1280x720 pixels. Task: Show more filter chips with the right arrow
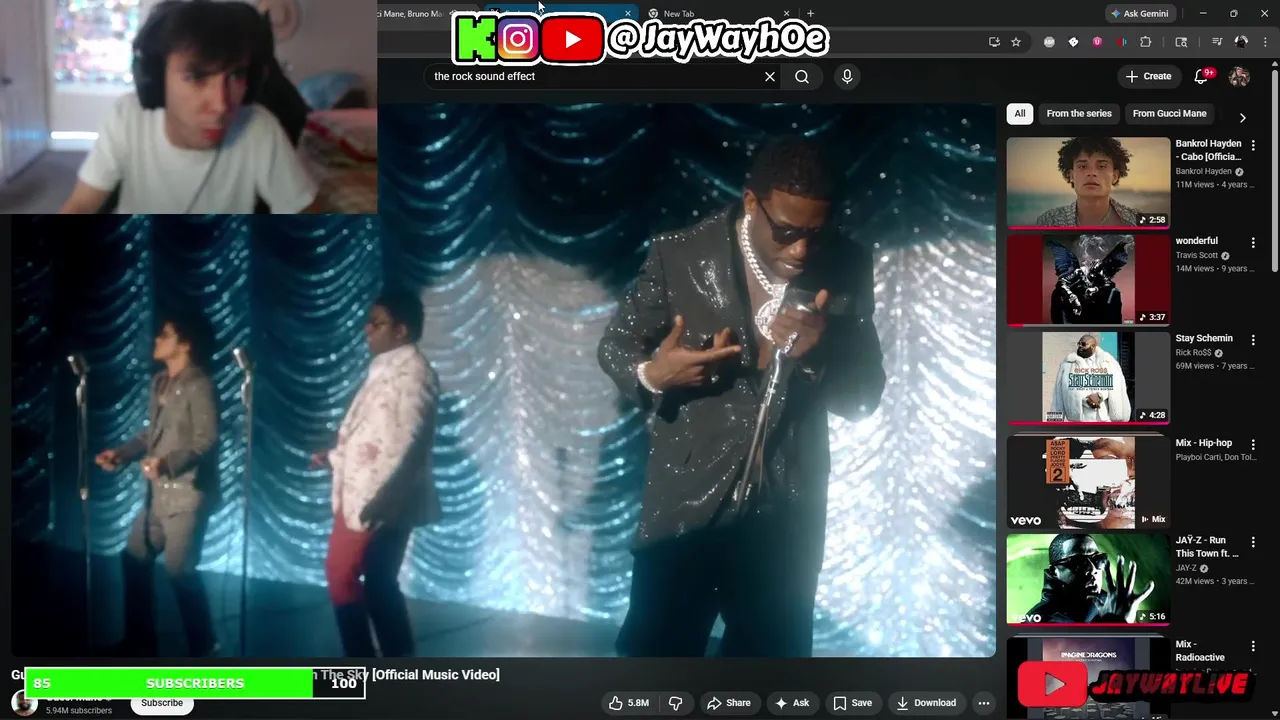[1242, 117]
